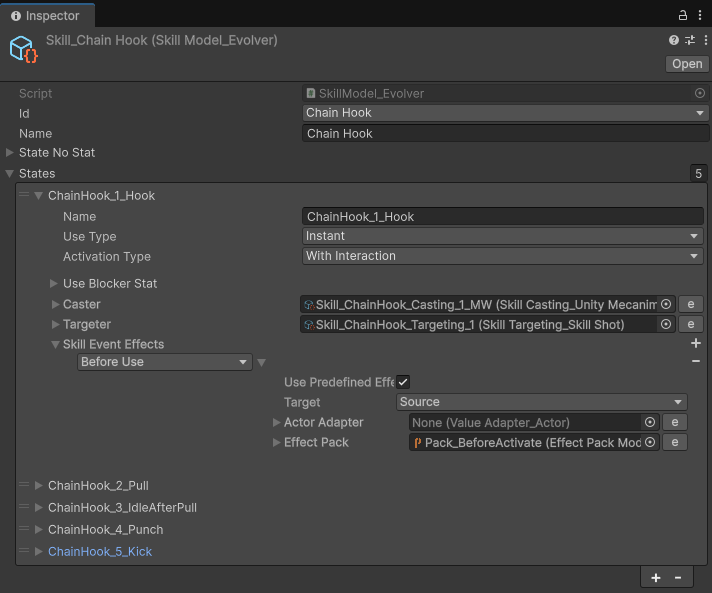Click the None (Value Adapter_Actor) field
This screenshot has width=712, height=593.
click(x=534, y=422)
